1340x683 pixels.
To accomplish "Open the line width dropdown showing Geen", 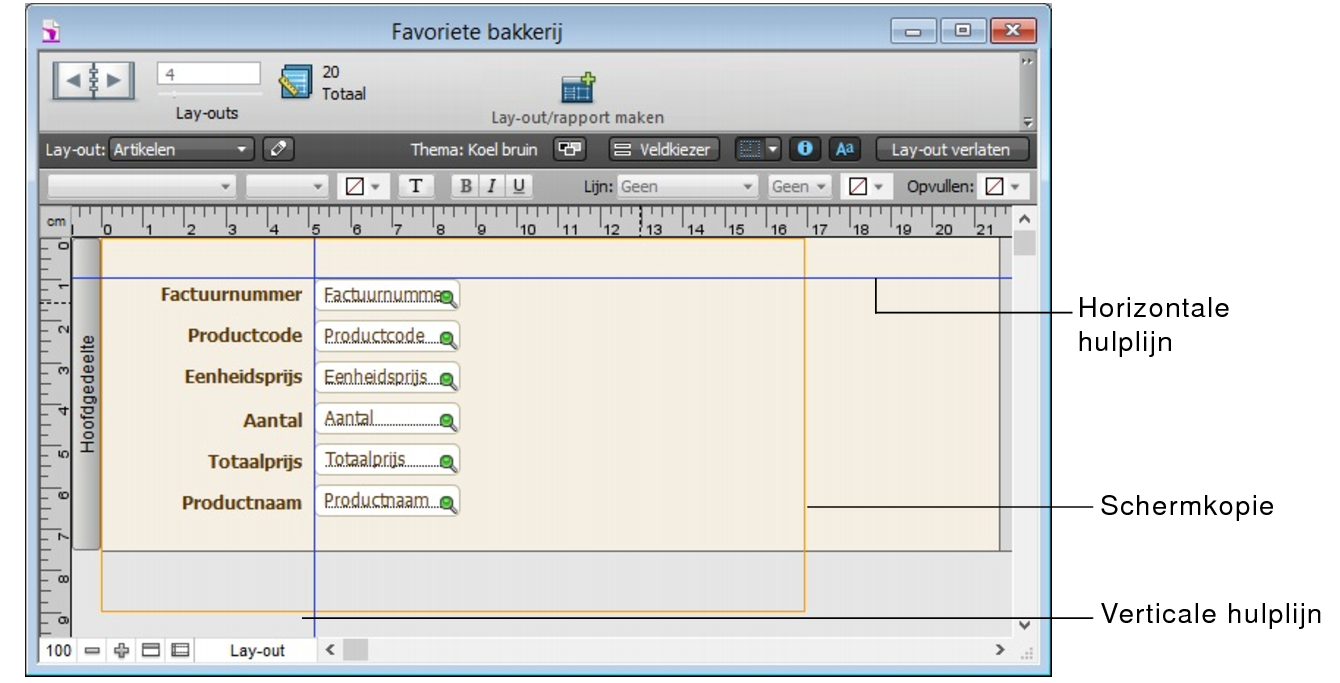I will coord(799,186).
